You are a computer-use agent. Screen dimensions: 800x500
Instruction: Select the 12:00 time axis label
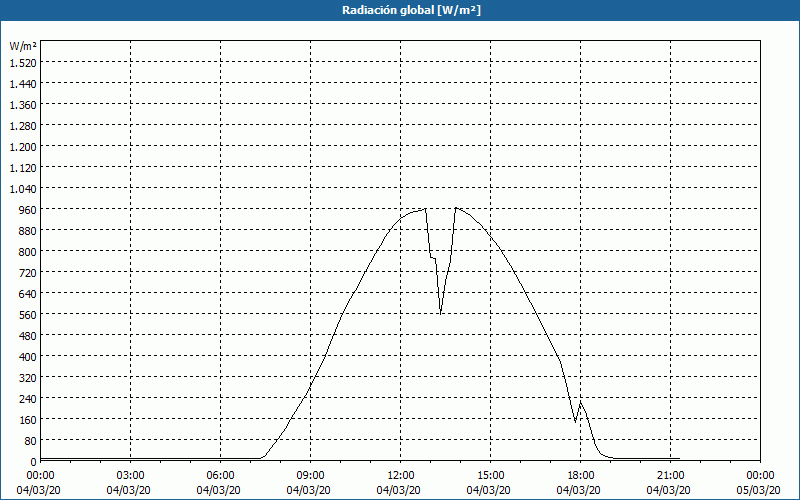401,476
